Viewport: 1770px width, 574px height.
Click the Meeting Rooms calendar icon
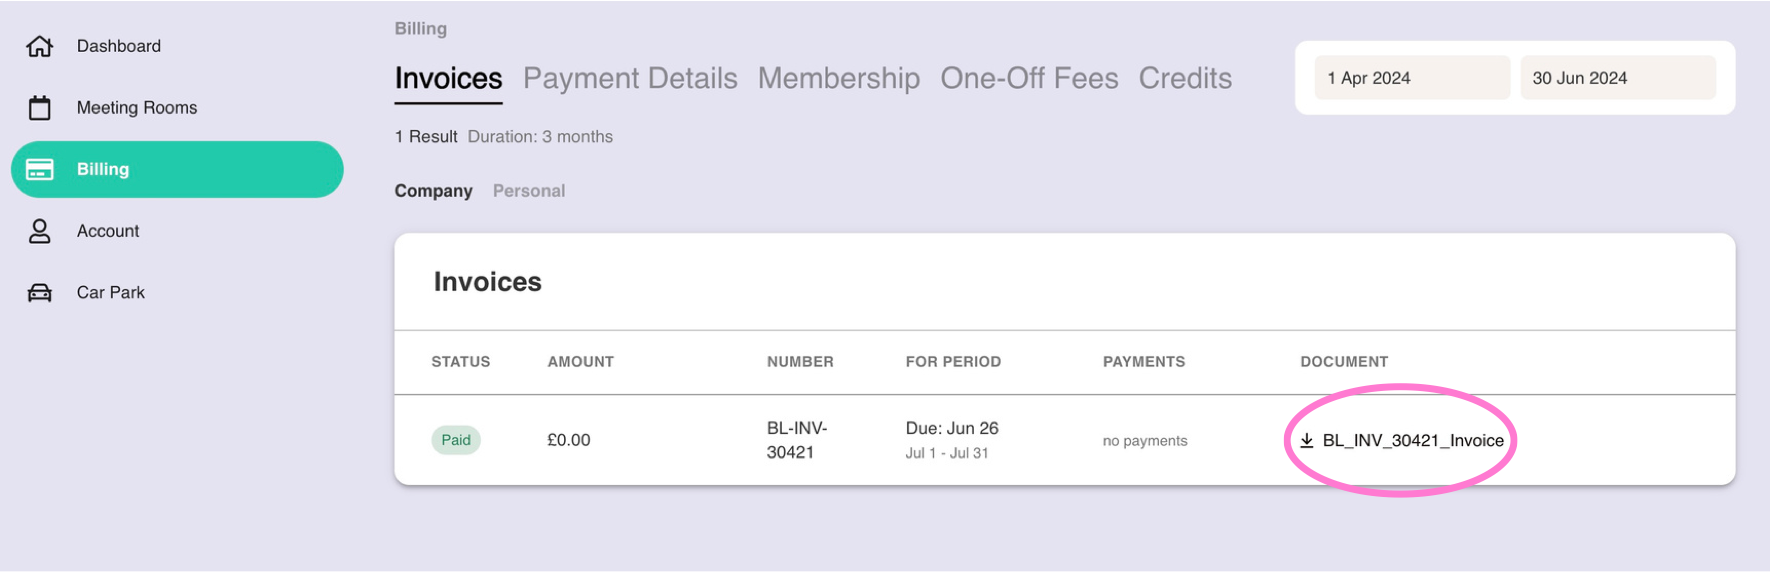[x=40, y=108]
